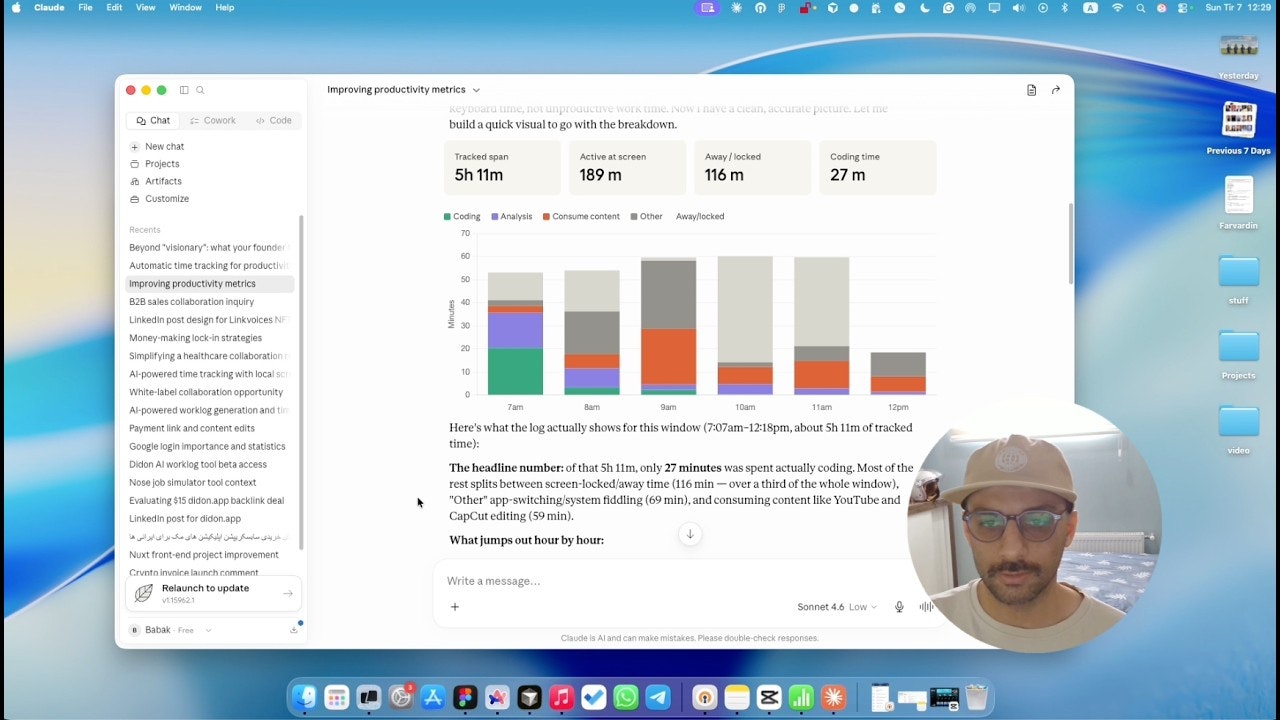Open the Automatic time tracking chat in Recents
This screenshot has width=1280, height=720.
[210, 266]
